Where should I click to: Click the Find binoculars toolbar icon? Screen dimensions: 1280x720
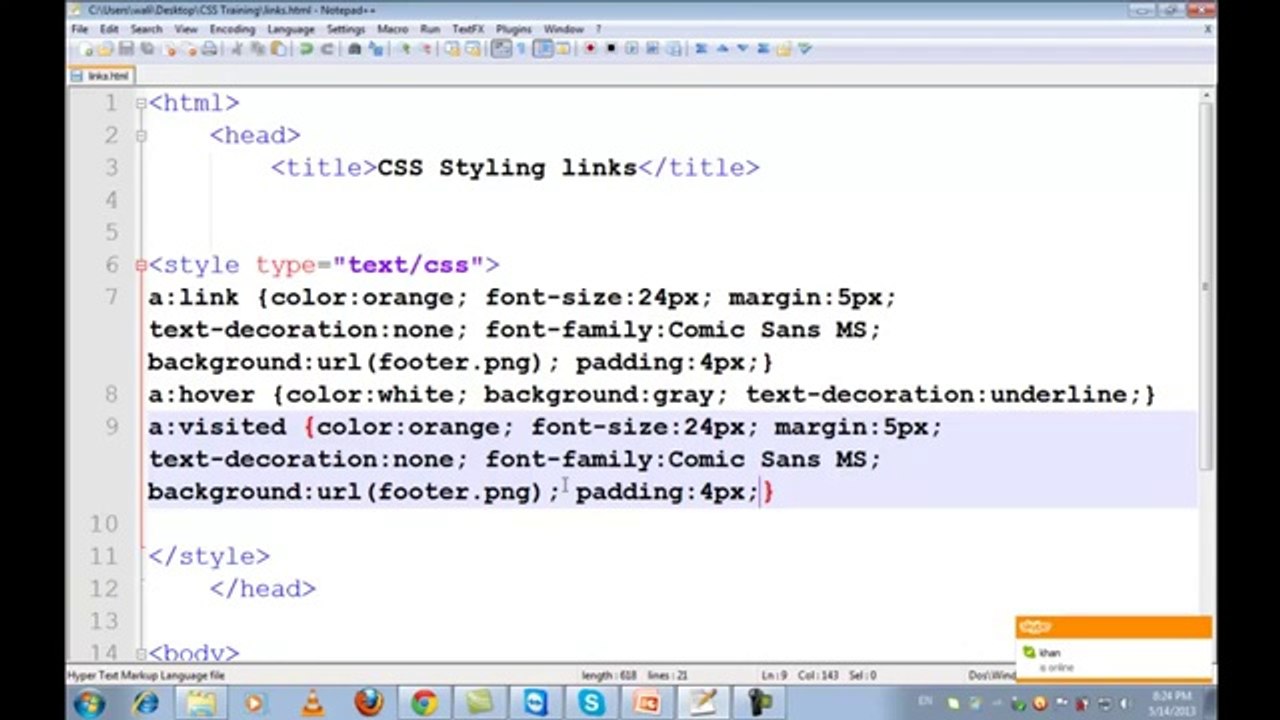click(x=355, y=49)
